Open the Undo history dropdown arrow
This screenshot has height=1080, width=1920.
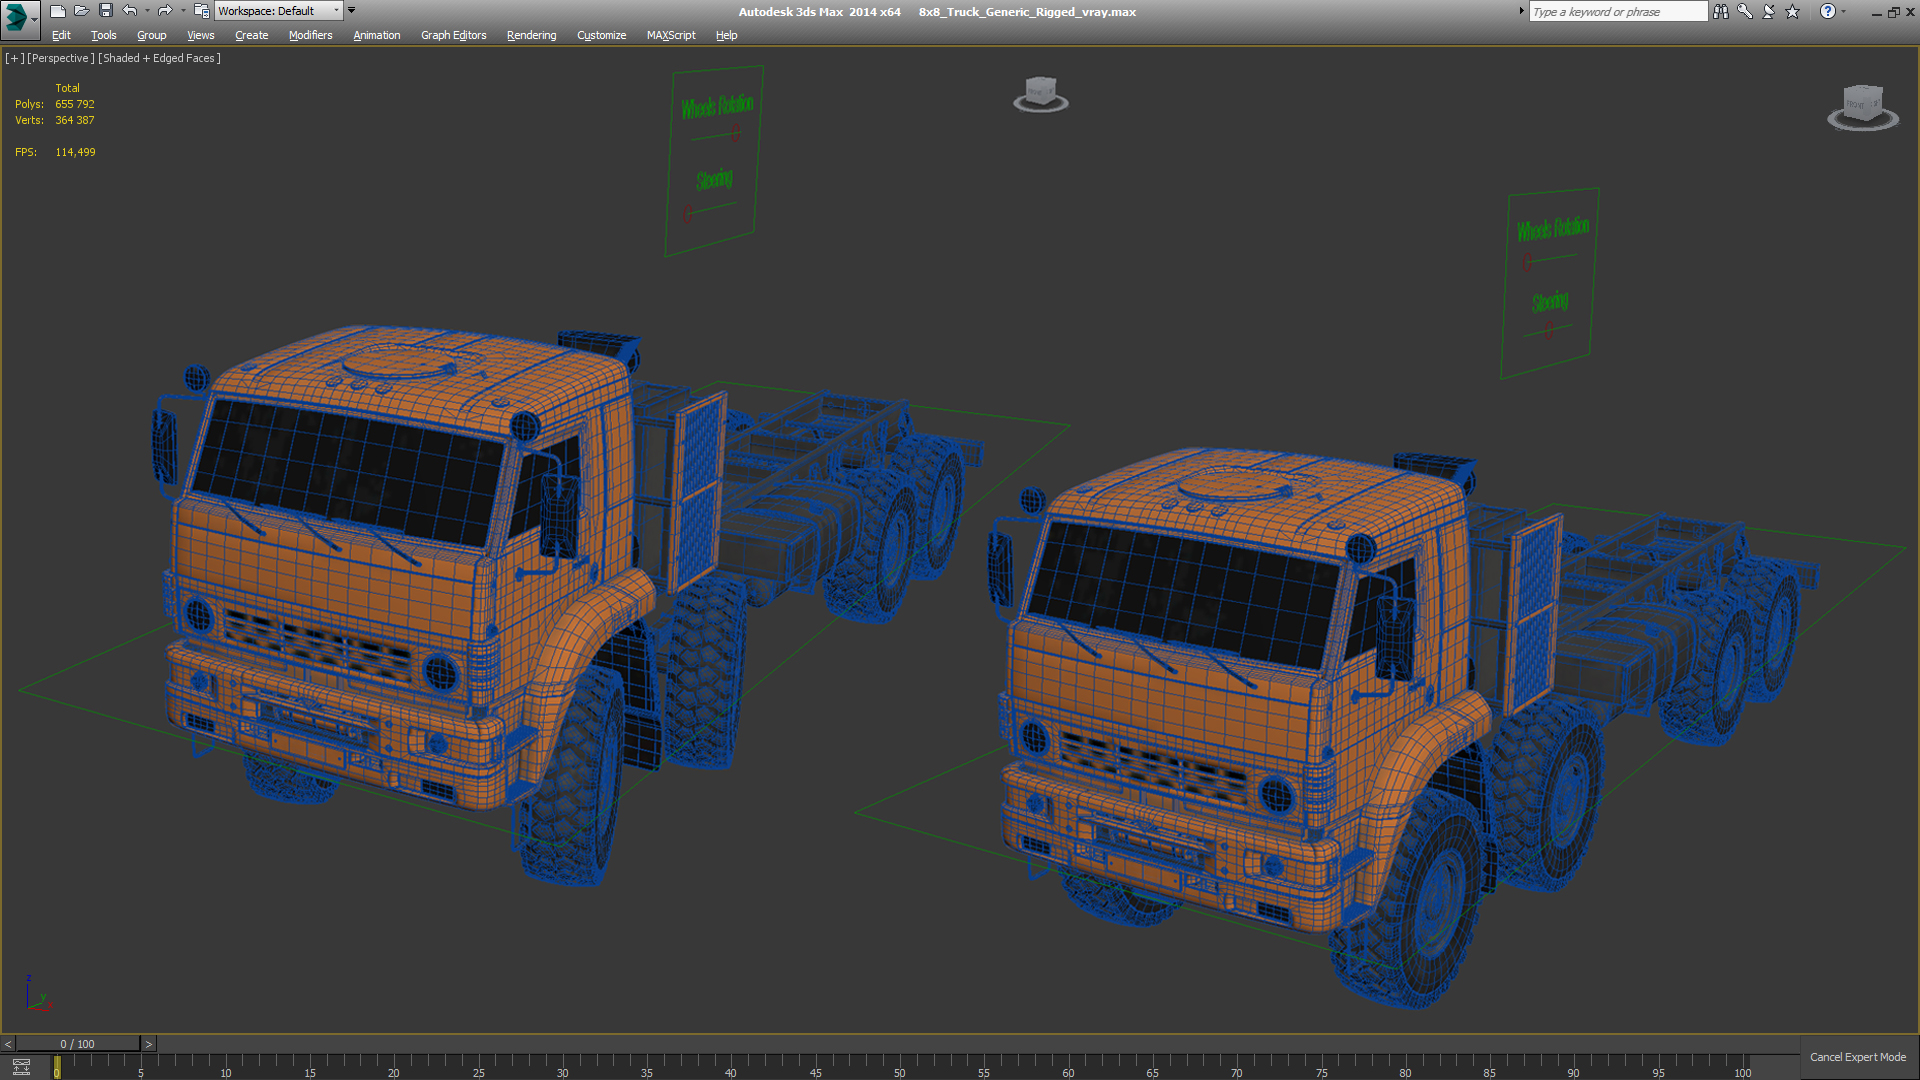click(147, 11)
